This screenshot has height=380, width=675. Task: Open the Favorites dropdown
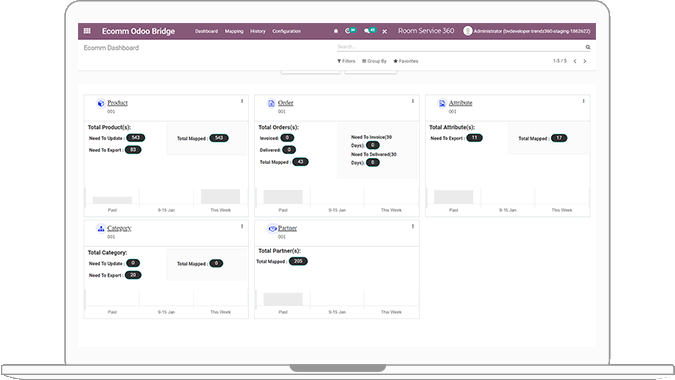pos(406,61)
